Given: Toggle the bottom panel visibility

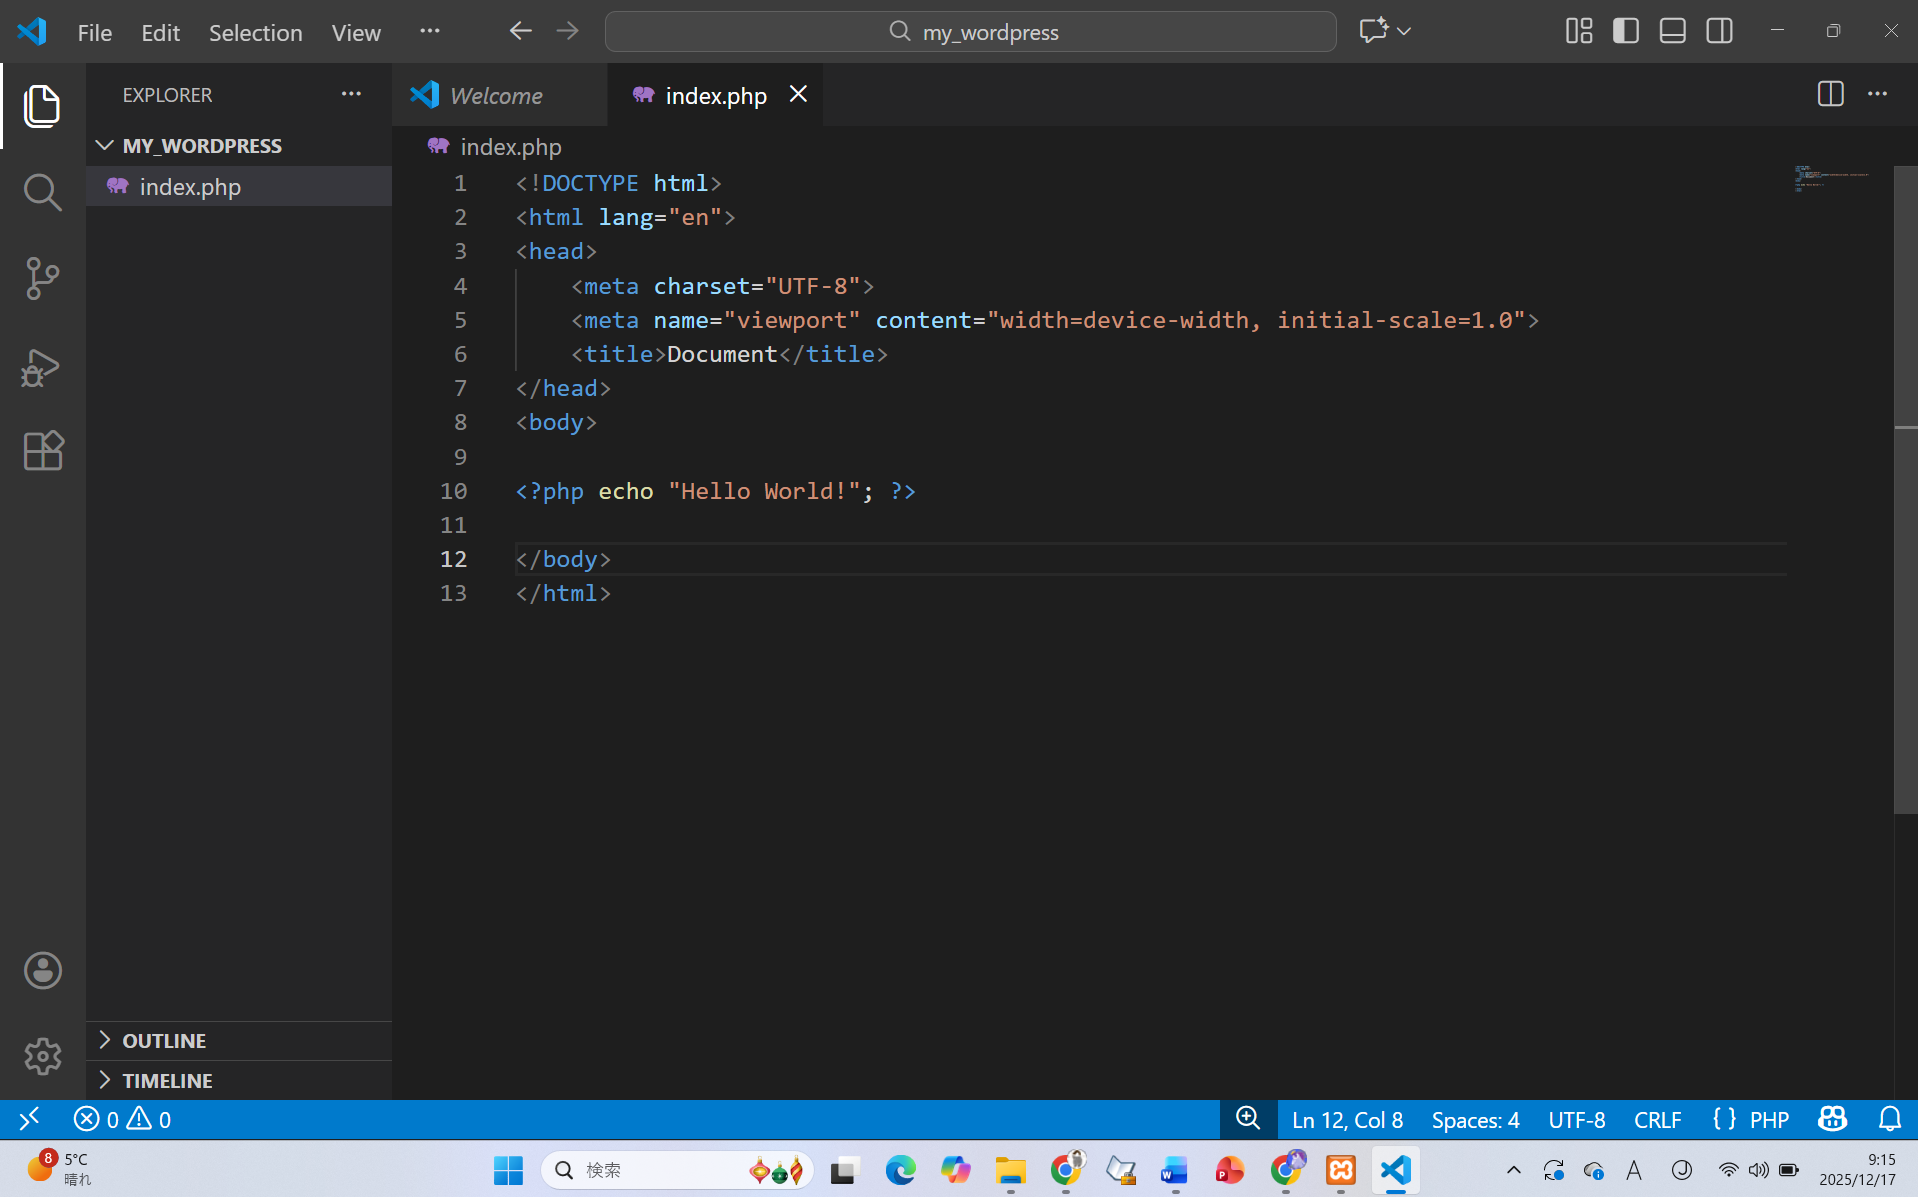Looking at the screenshot, I should pyautogui.click(x=1673, y=31).
